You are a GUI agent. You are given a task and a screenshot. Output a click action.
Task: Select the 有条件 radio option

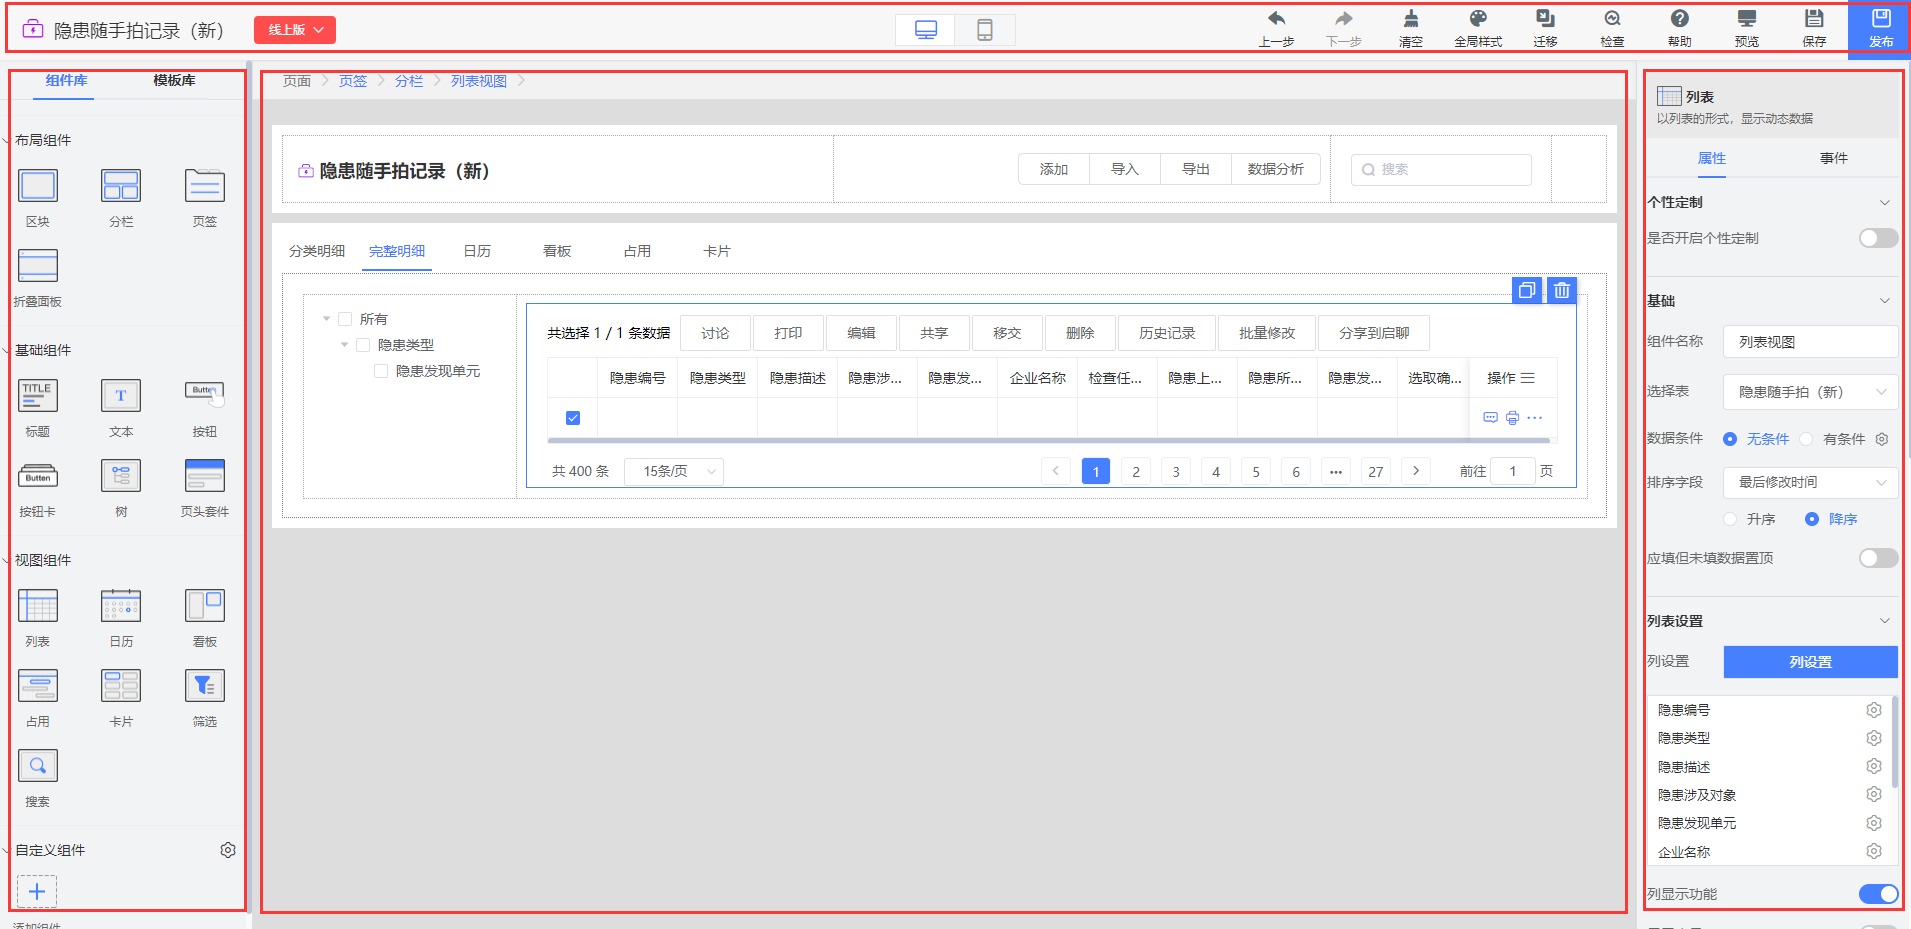point(1806,439)
